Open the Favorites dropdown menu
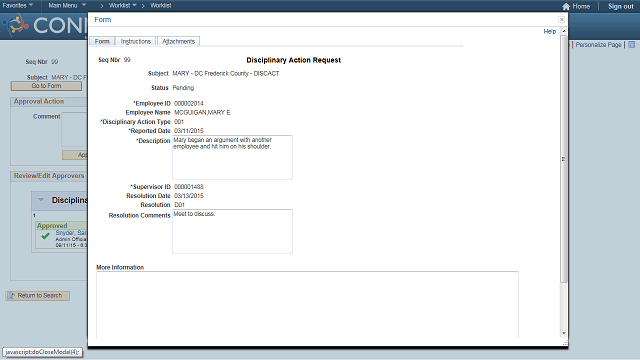640x360 pixels. [x=18, y=5]
